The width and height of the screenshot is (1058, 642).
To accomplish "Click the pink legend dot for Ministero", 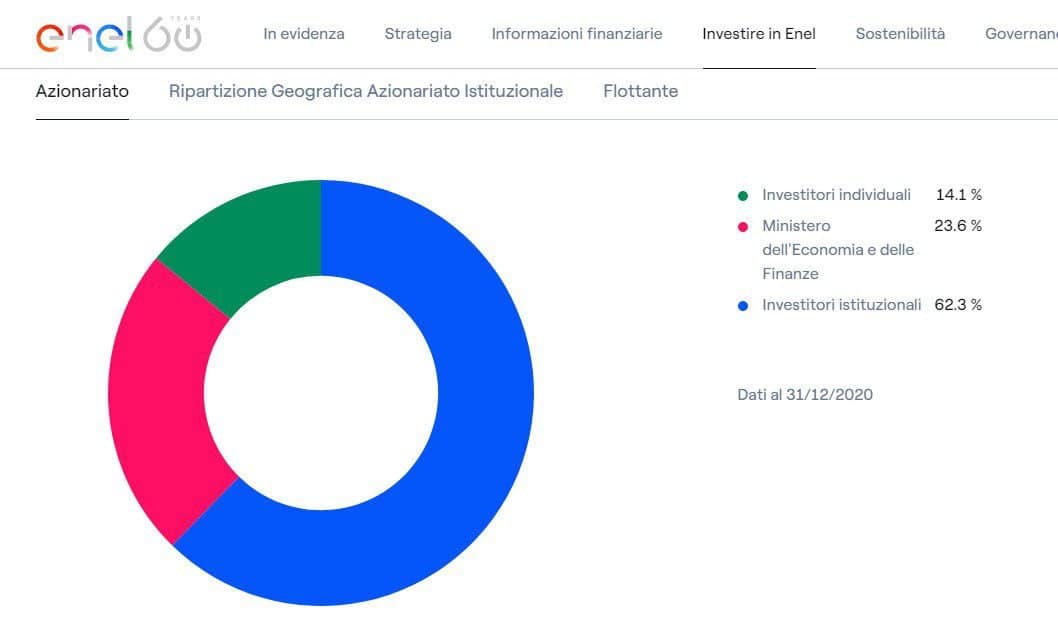I will tap(743, 227).
